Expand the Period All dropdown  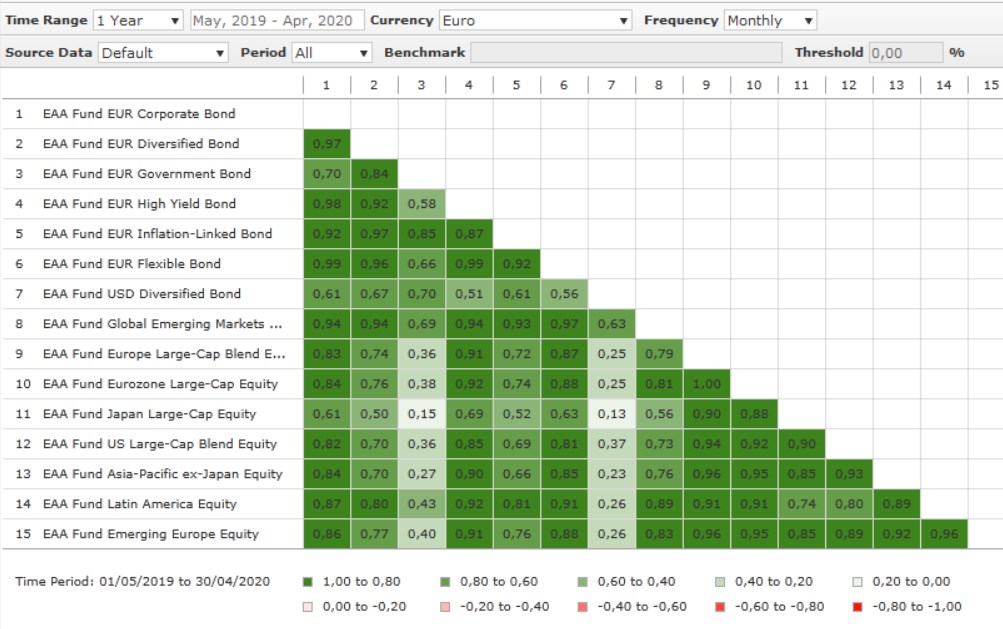tap(332, 52)
